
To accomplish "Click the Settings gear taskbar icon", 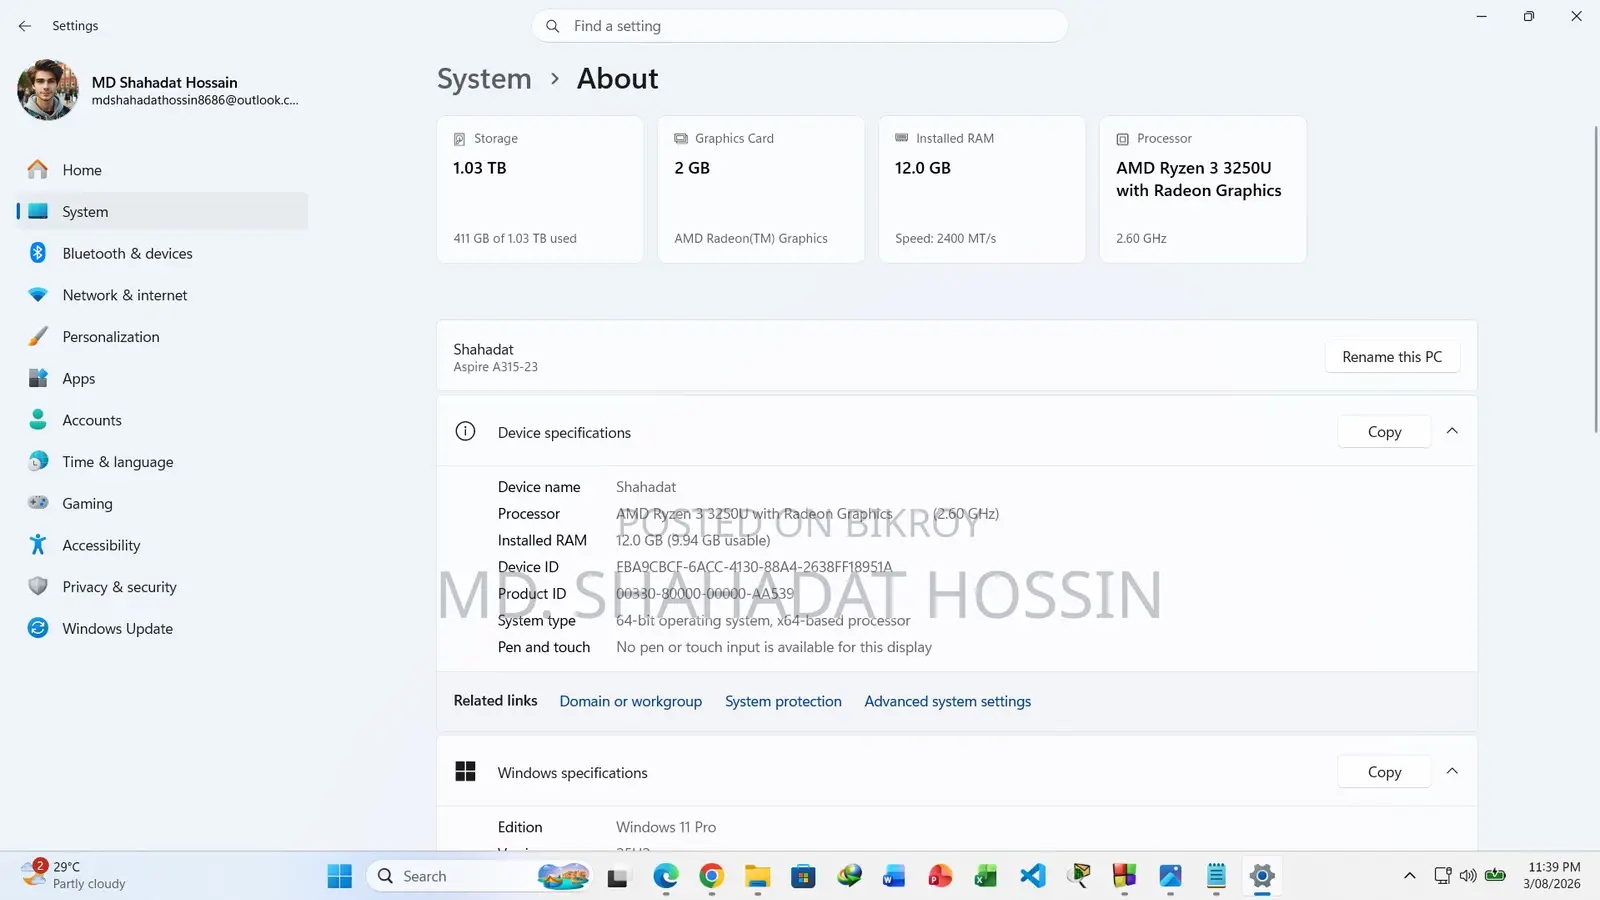I will point(1262,877).
